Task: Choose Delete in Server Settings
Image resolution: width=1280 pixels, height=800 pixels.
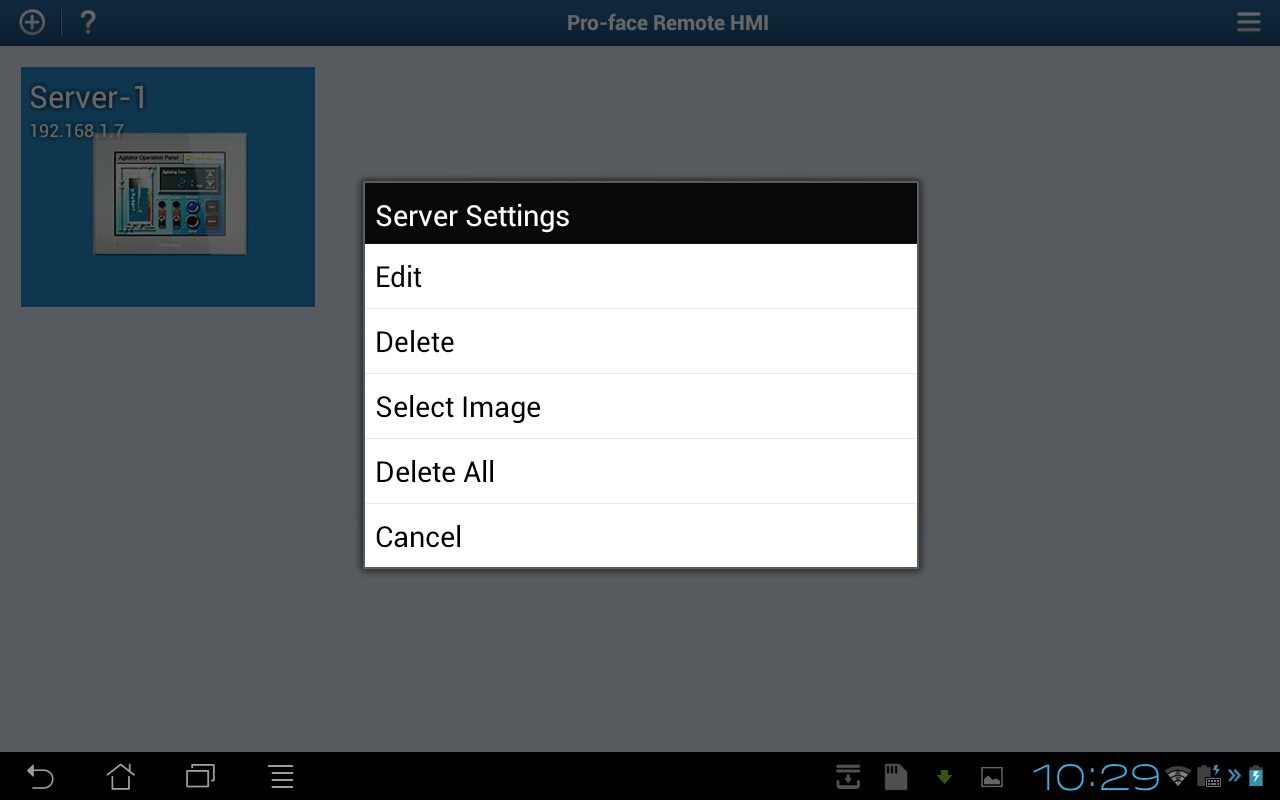Action: coord(641,342)
